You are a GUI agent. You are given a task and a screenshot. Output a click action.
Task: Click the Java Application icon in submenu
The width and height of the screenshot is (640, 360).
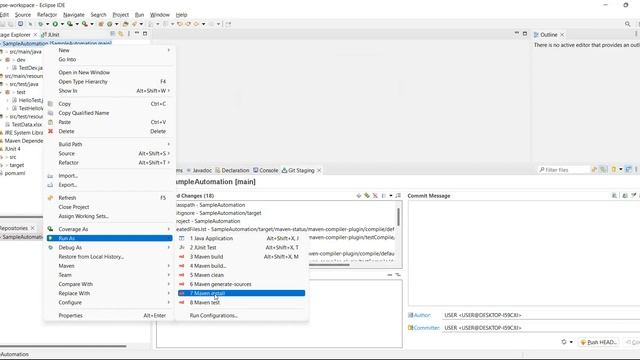point(182,238)
